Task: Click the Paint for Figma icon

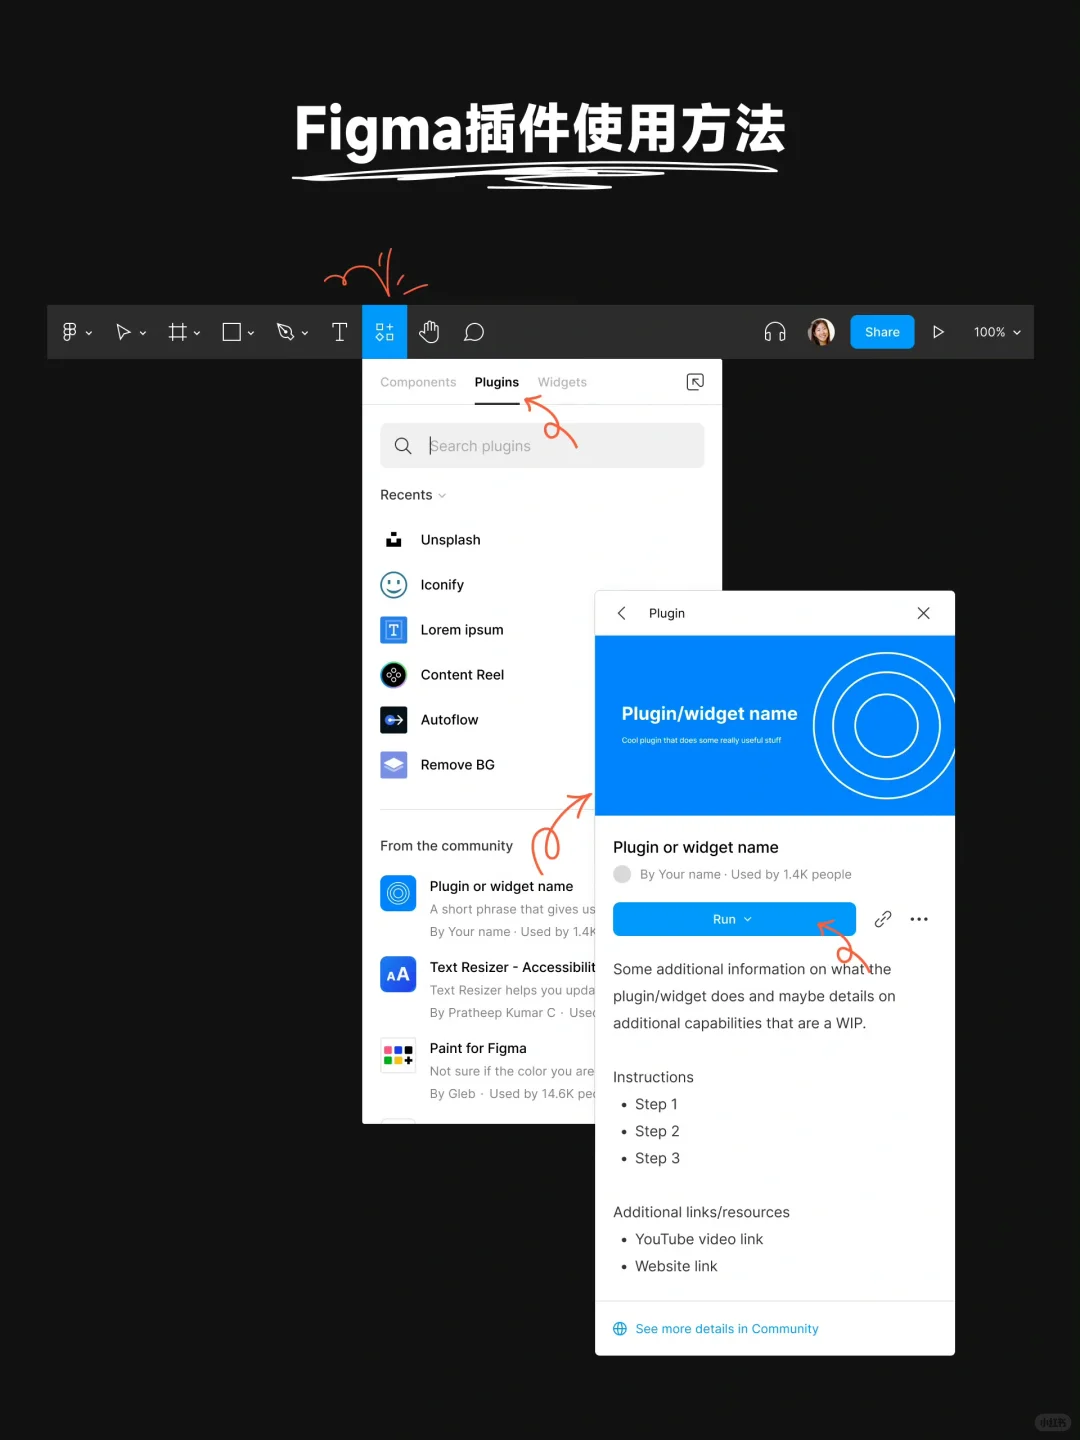Action: [398, 1055]
